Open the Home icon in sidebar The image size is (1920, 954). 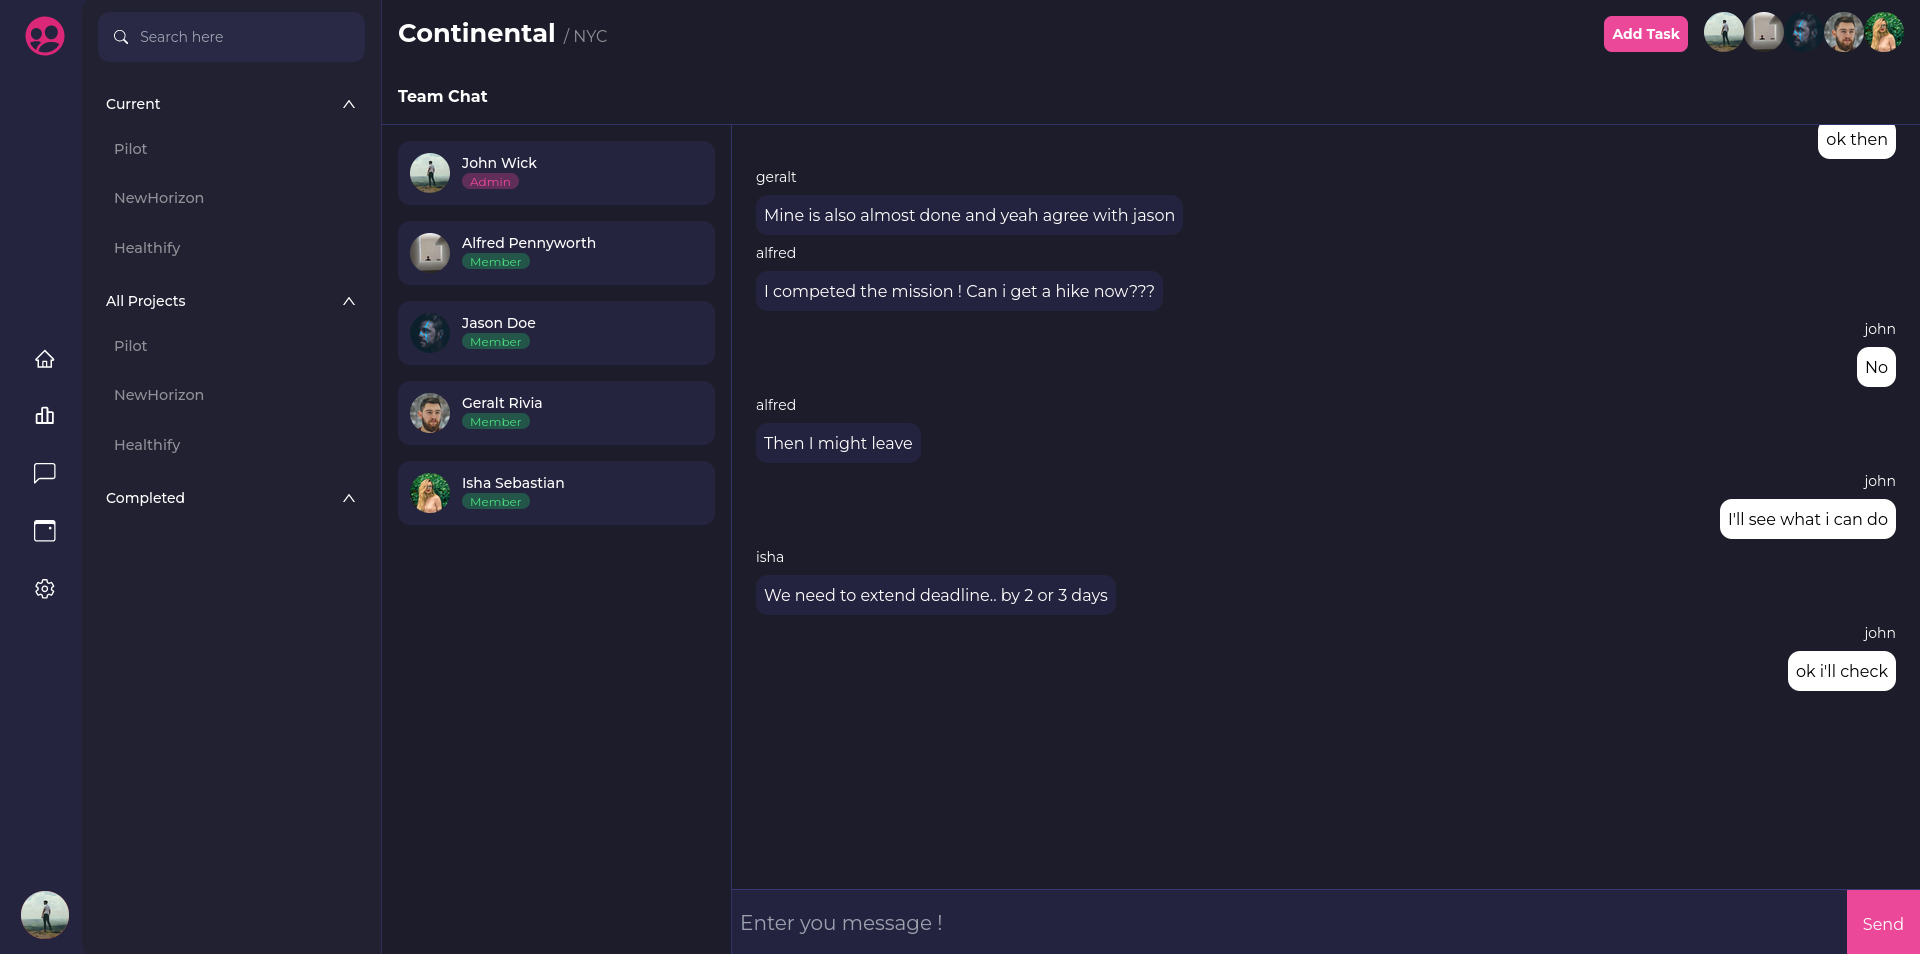point(44,359)
